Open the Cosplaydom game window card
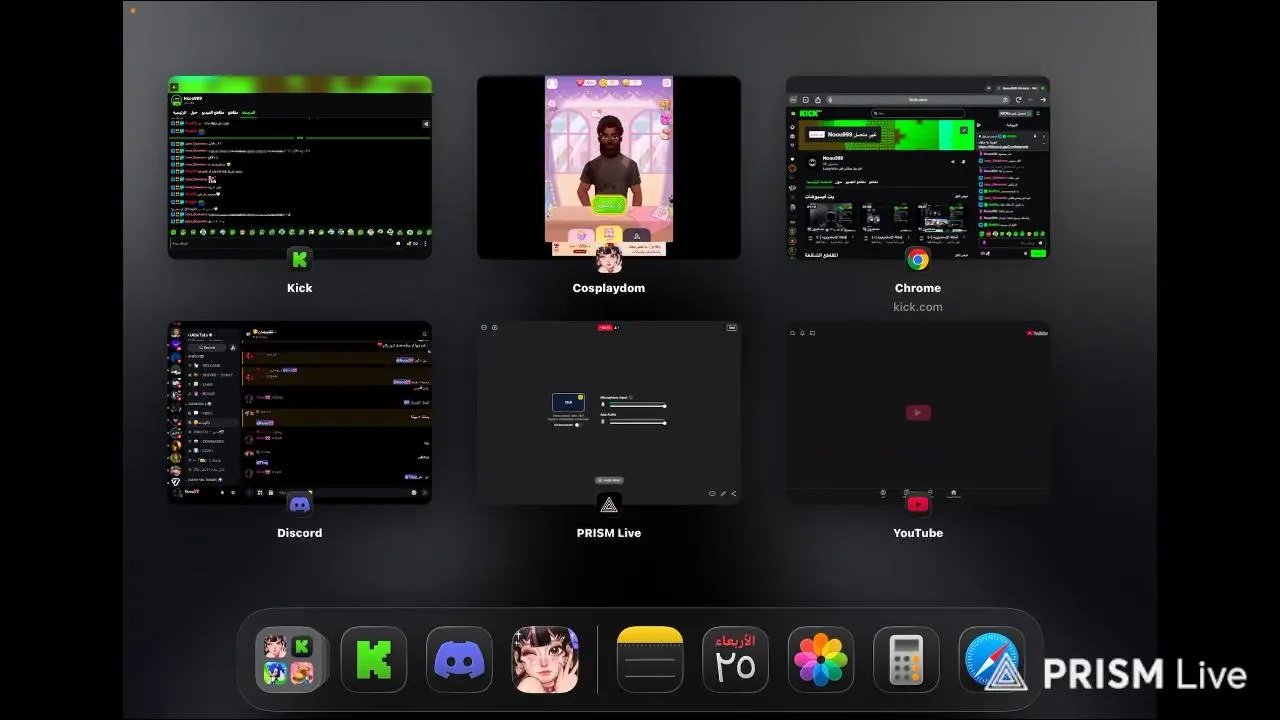1280x720 pixels. point(609,167)
